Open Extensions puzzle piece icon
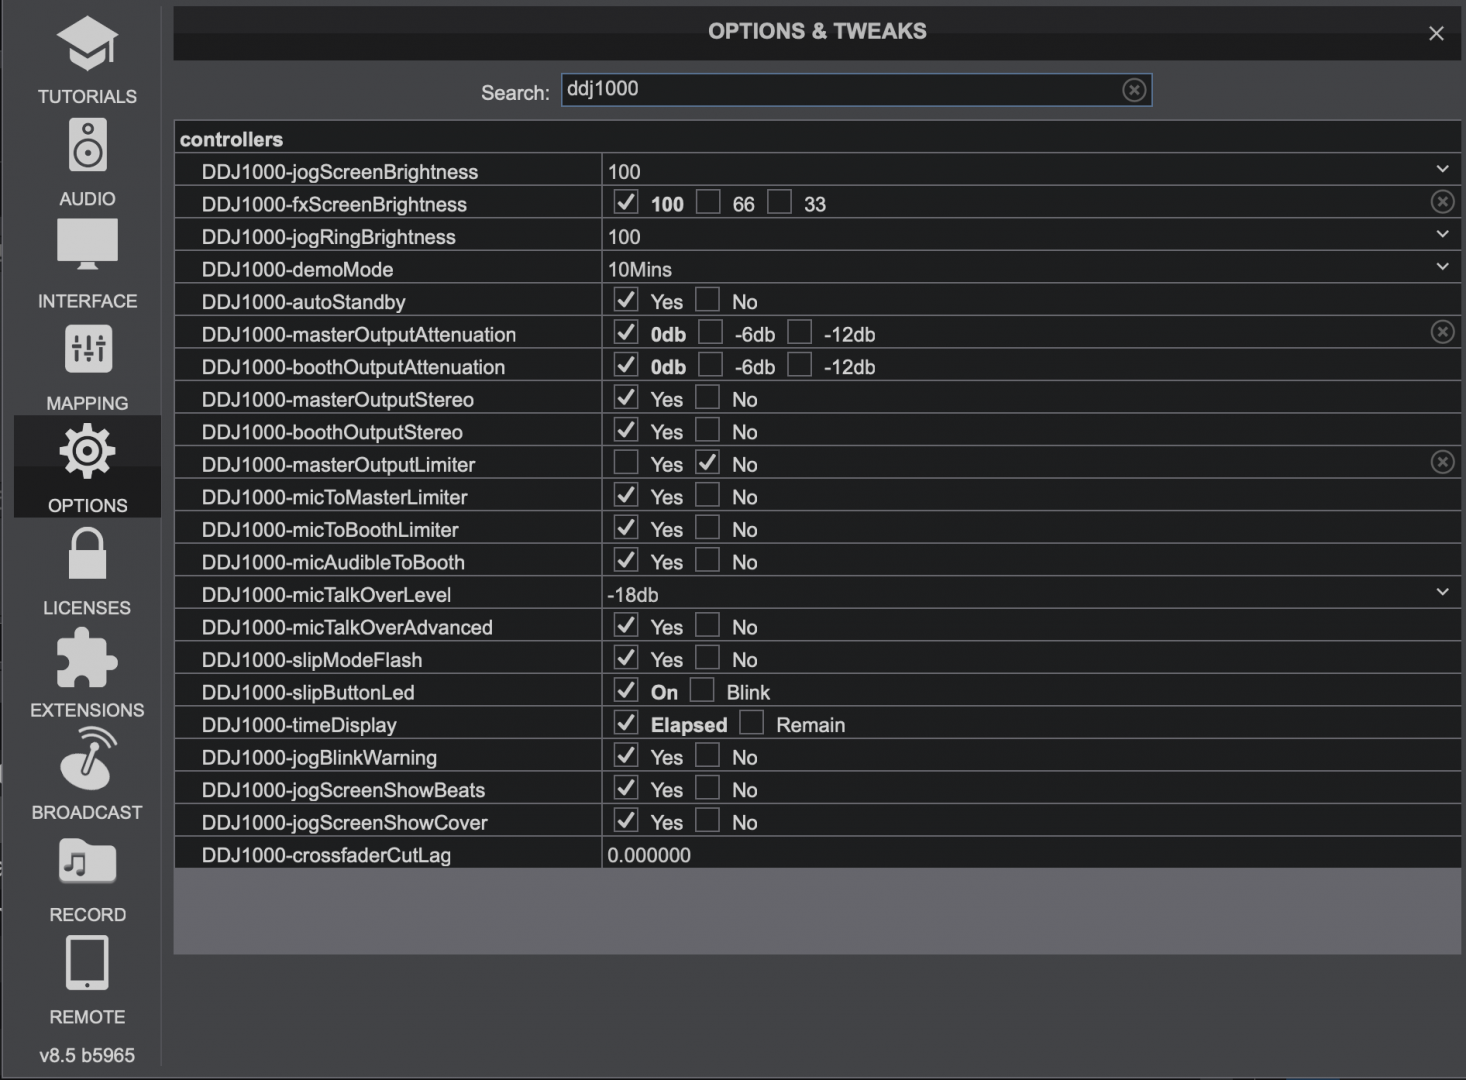Screen dimensions: 1466x1080 (87, 658)
